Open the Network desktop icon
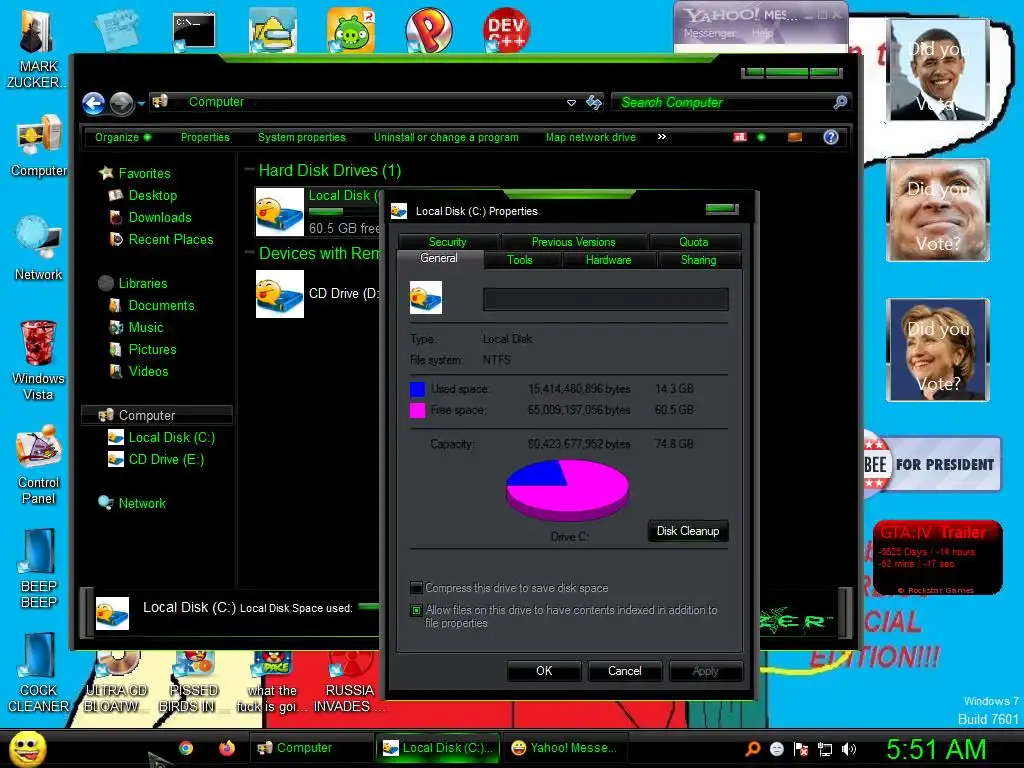Image resolution: width=1024 pixels, height=768 pixels. [38, 249]
